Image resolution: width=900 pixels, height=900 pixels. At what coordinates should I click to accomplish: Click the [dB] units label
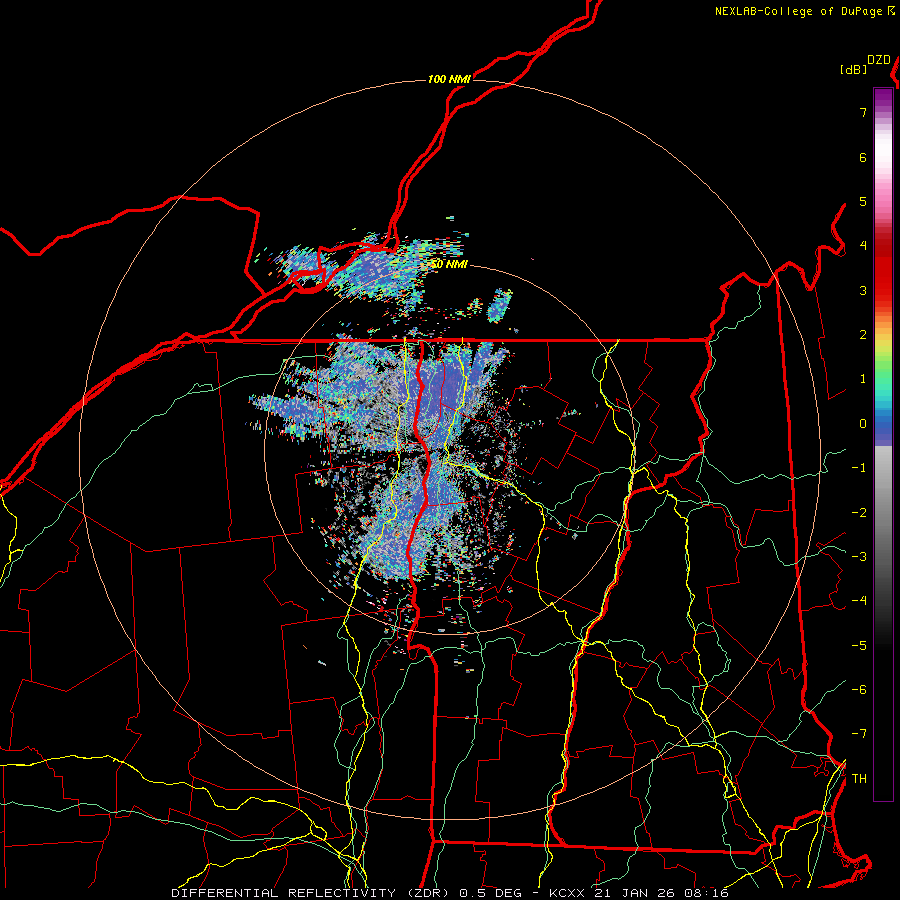[x=853, y=69]
